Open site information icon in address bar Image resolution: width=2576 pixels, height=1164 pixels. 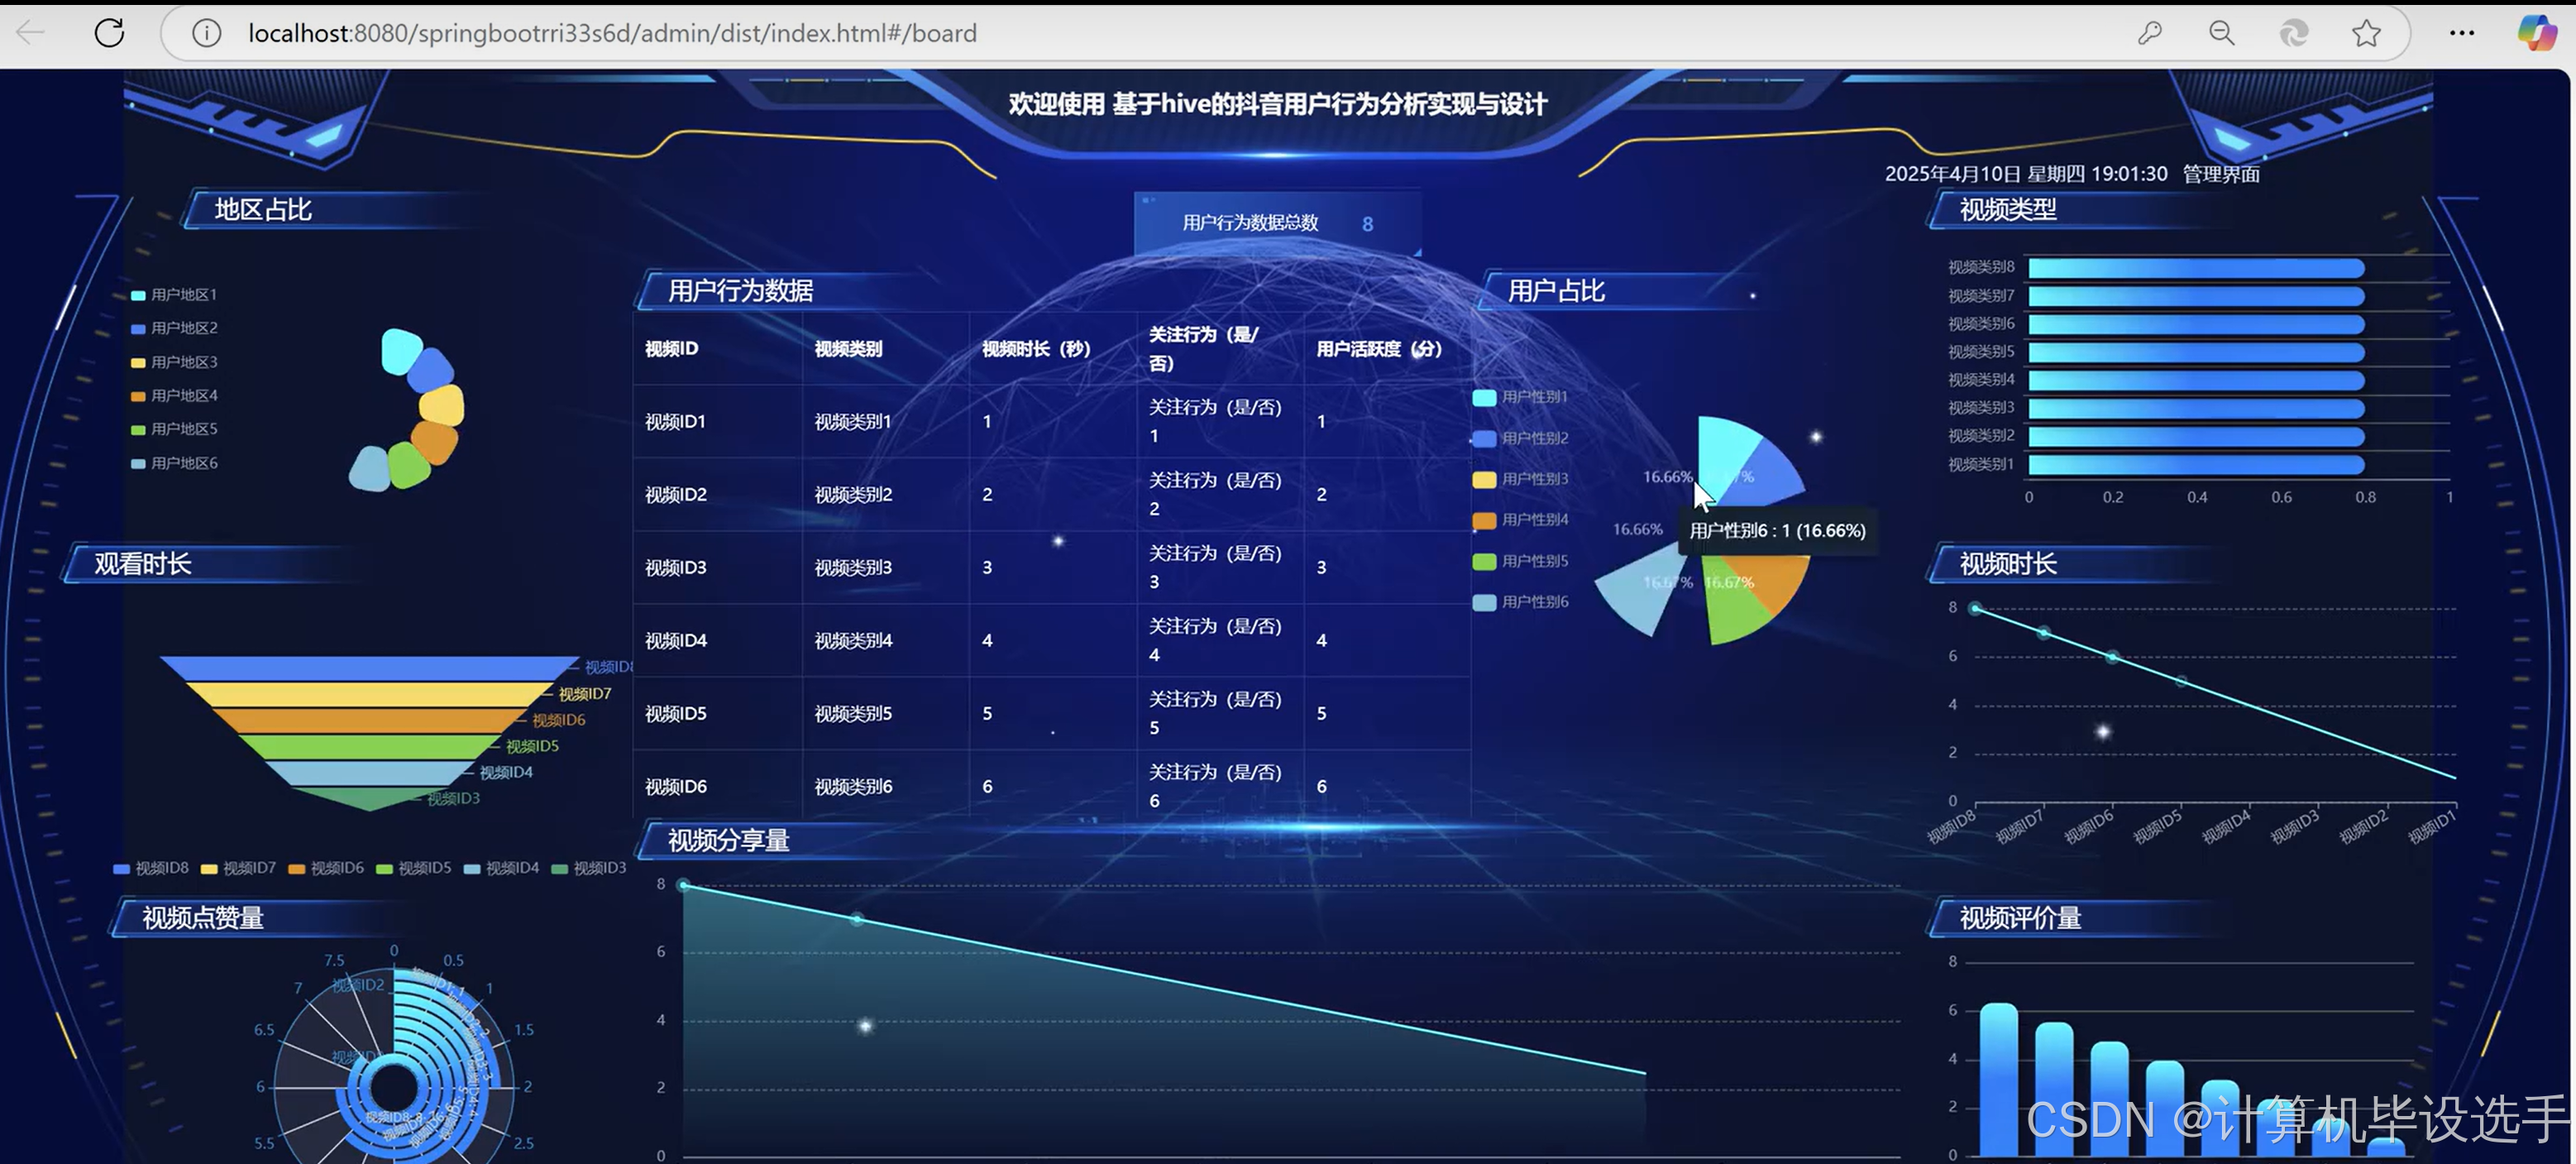206,33
